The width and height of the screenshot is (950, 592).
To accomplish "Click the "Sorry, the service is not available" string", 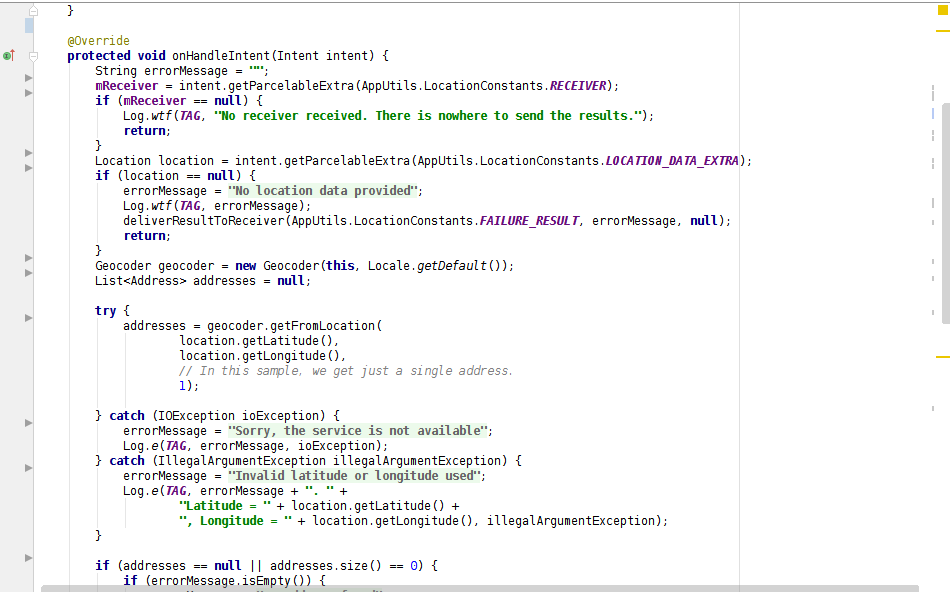I will coord(358,431).
